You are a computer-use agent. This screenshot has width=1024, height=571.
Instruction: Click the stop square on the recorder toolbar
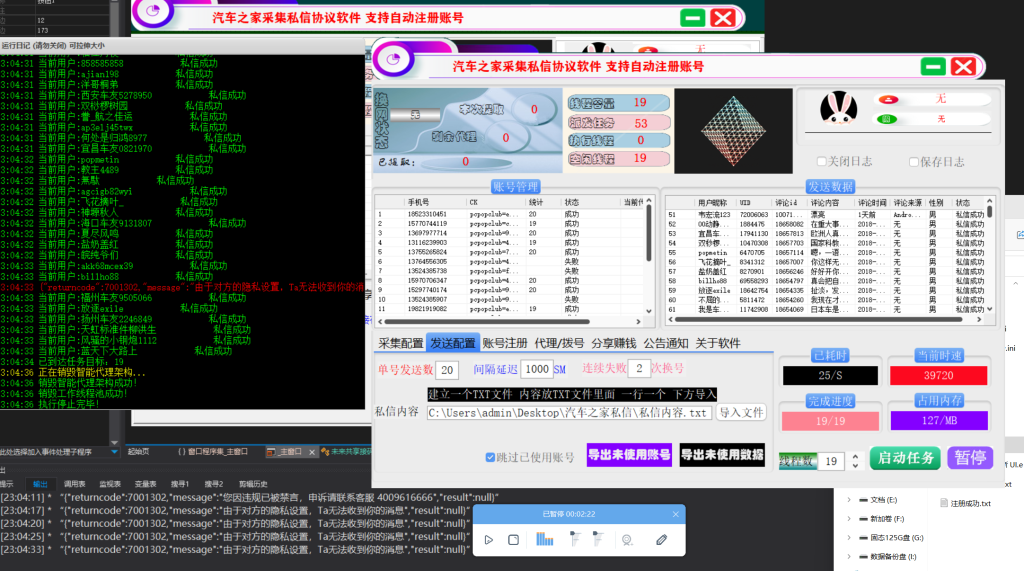pyautogui.click(x=513, y=540)
